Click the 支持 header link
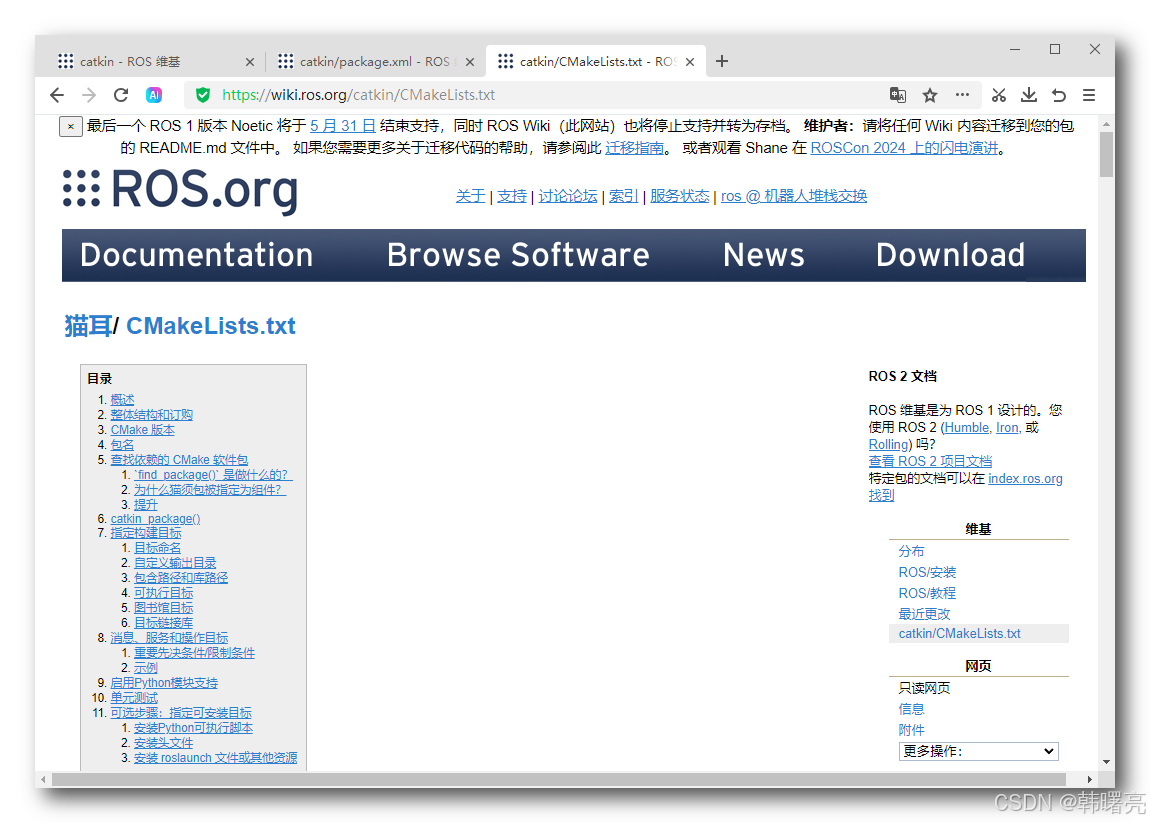The height and width of the screenshot is (823, 1150). pos(512,196)
